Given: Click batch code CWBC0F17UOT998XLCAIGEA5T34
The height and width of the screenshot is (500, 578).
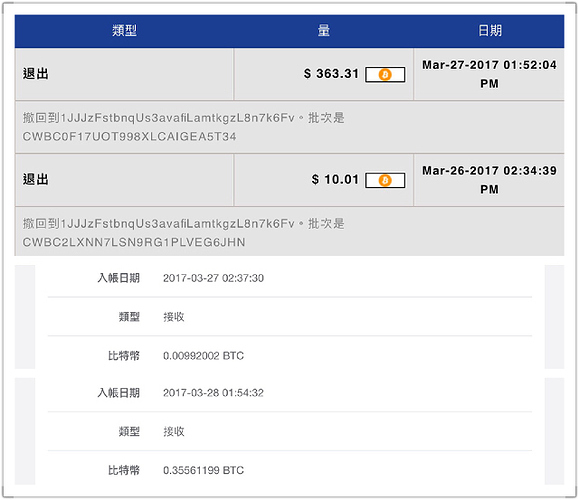Looking at the screenshot, I should pos(129,137).
